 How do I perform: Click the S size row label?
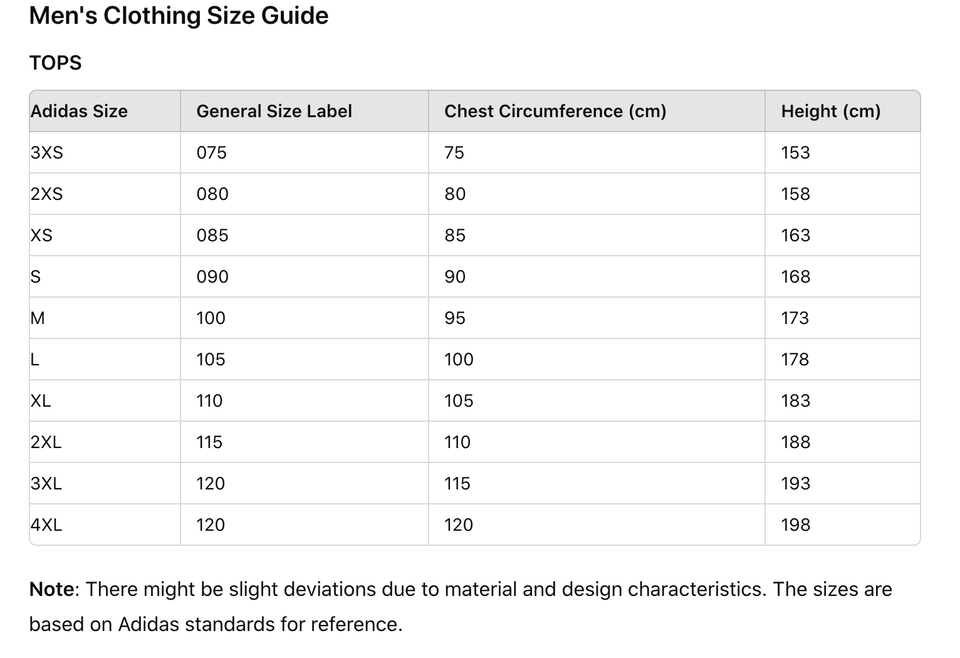tap(36, 277)
